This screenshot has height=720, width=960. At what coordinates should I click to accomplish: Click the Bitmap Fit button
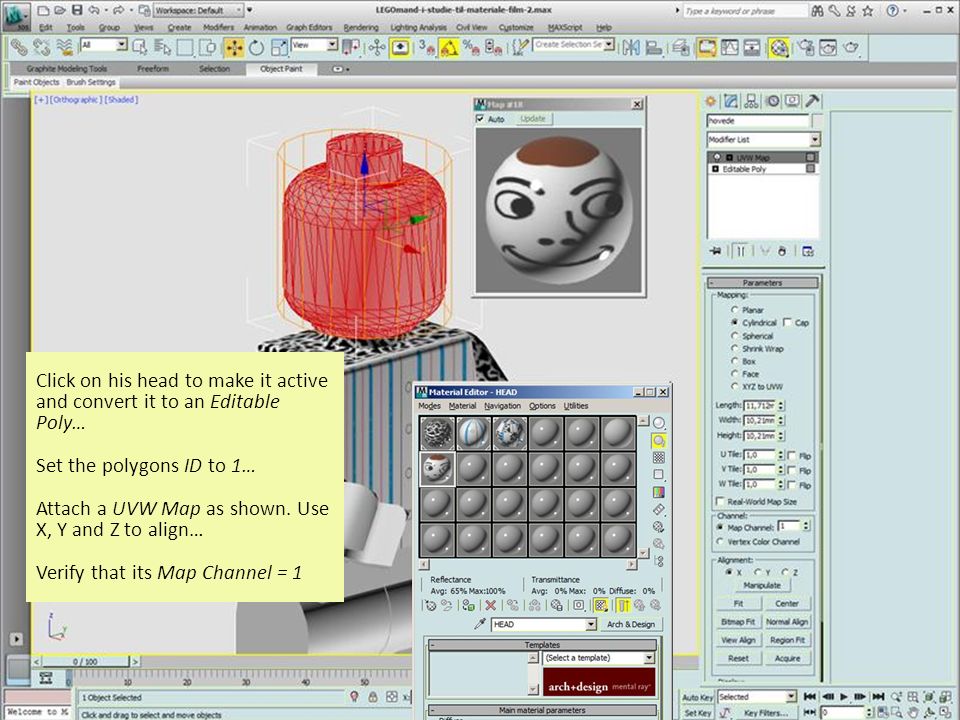tap(738, 621)
